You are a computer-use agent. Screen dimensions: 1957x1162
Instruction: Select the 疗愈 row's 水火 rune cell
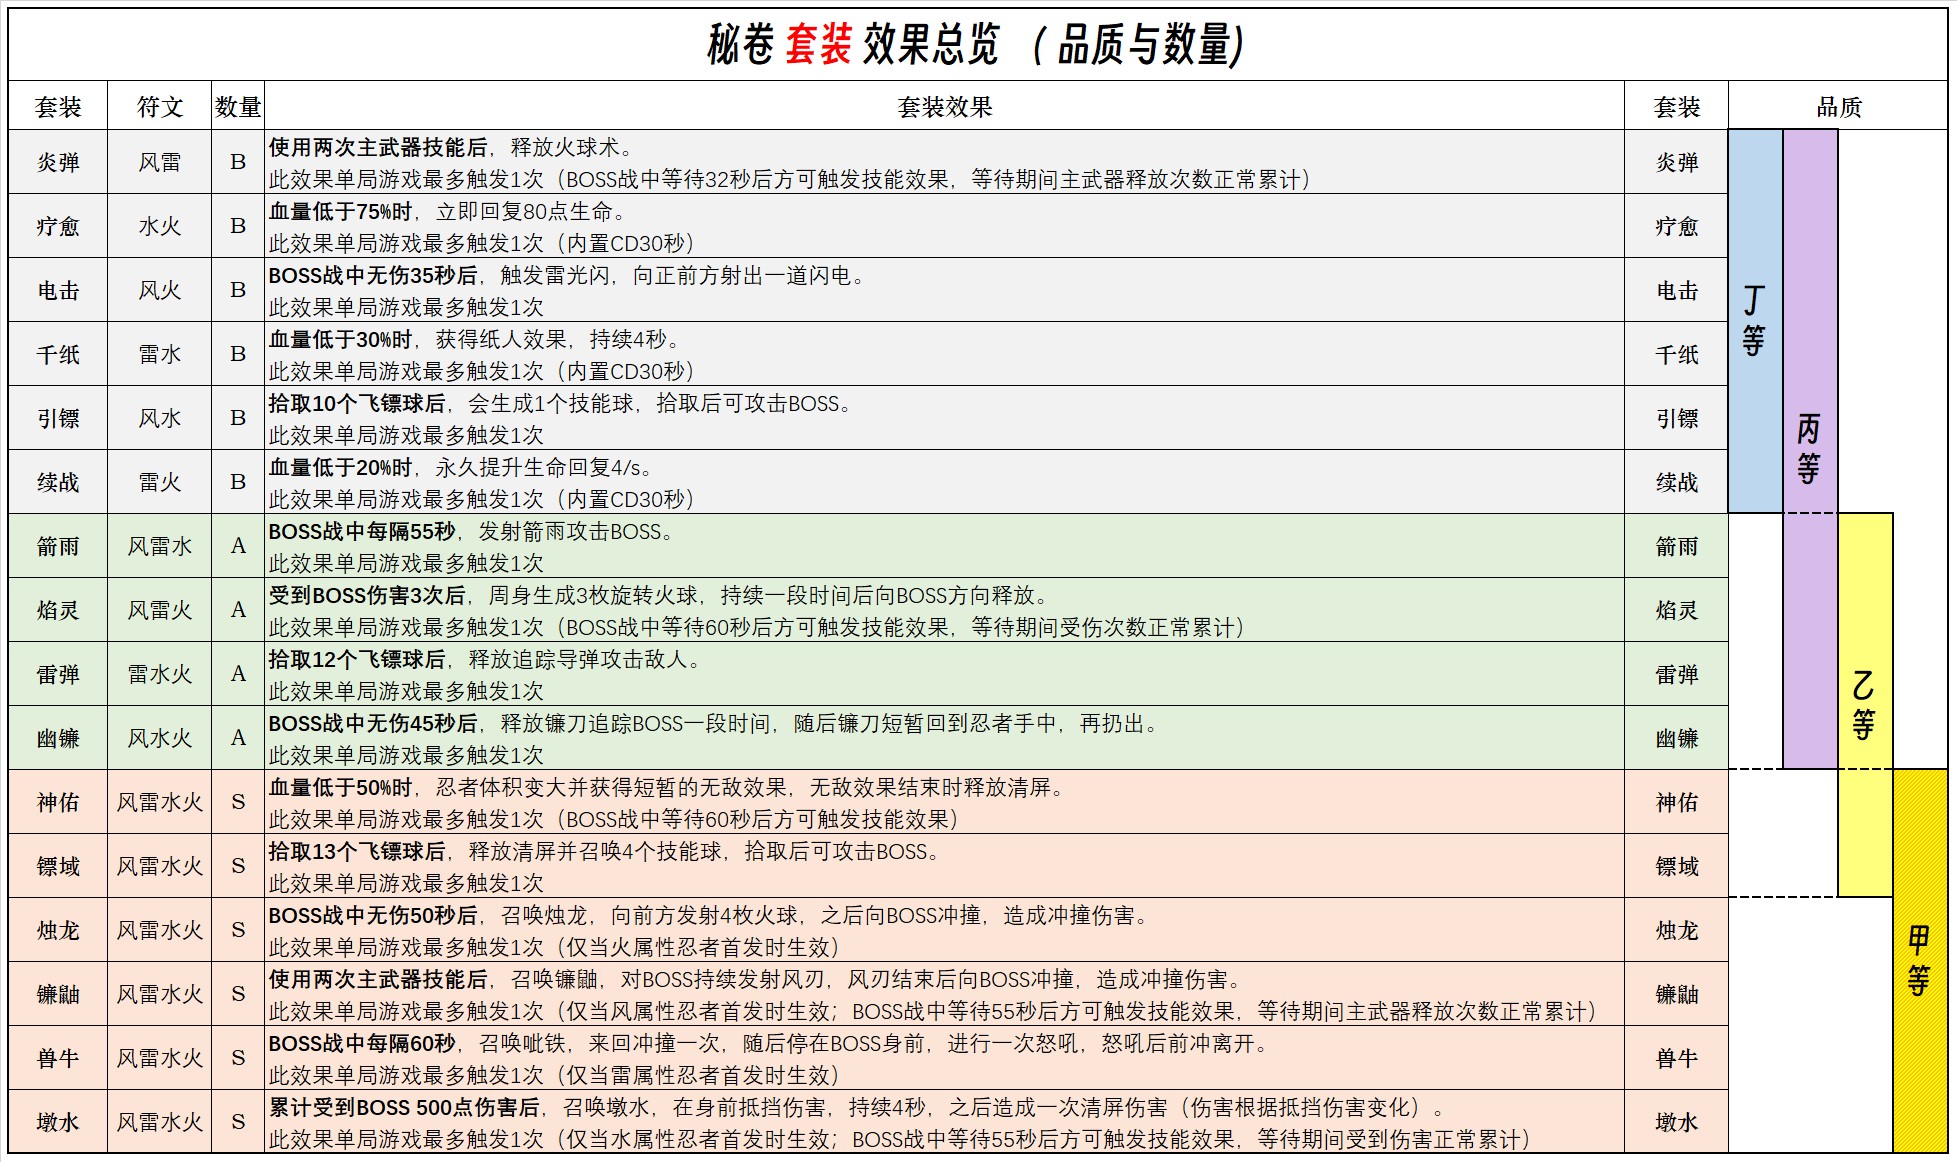(159, 226)
